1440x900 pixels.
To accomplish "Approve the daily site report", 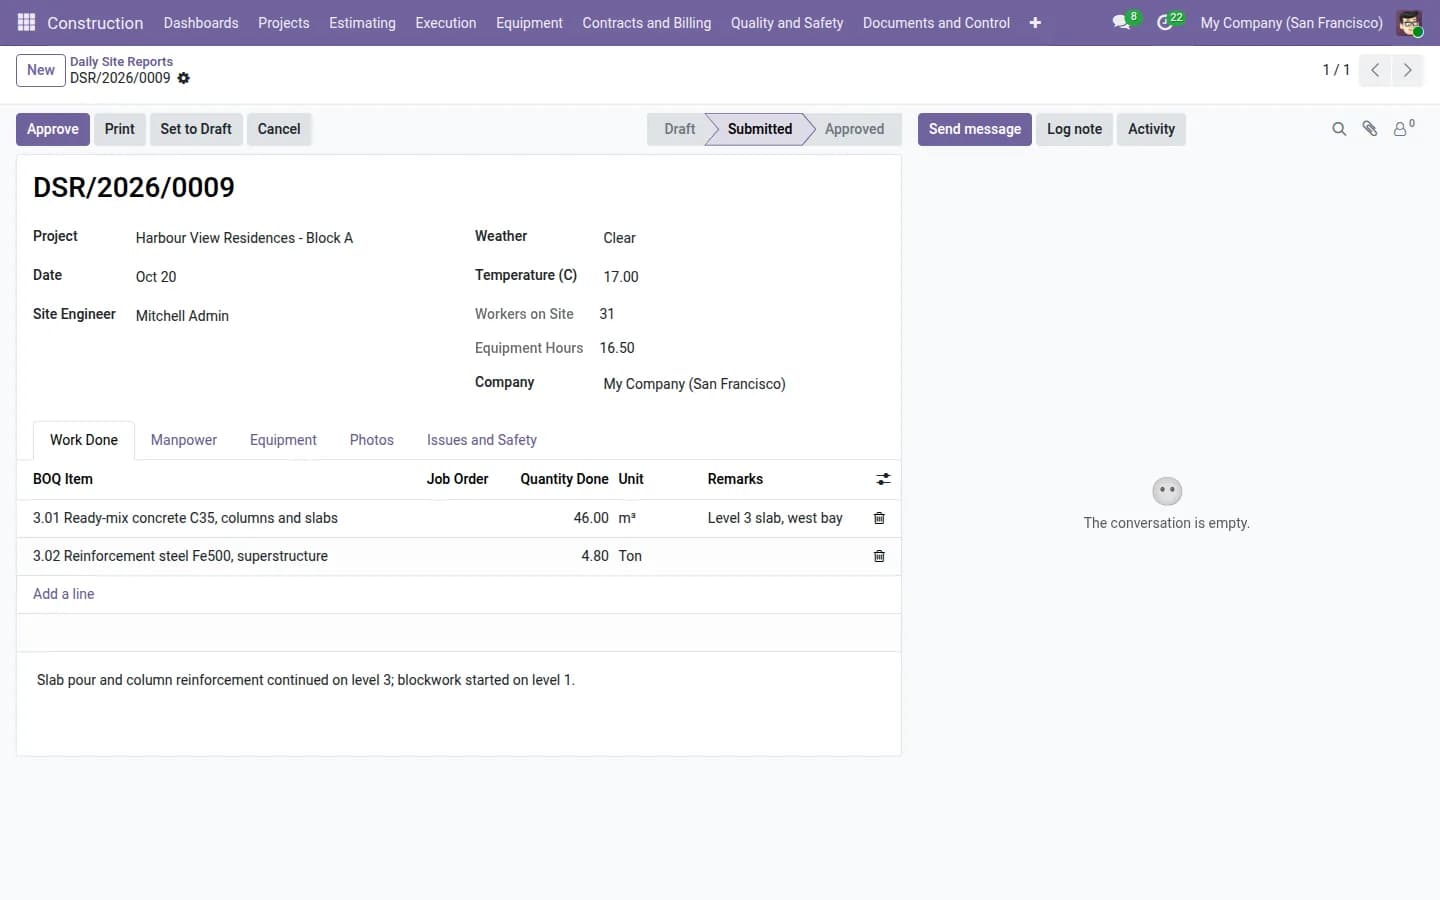I will coord(53,129).
